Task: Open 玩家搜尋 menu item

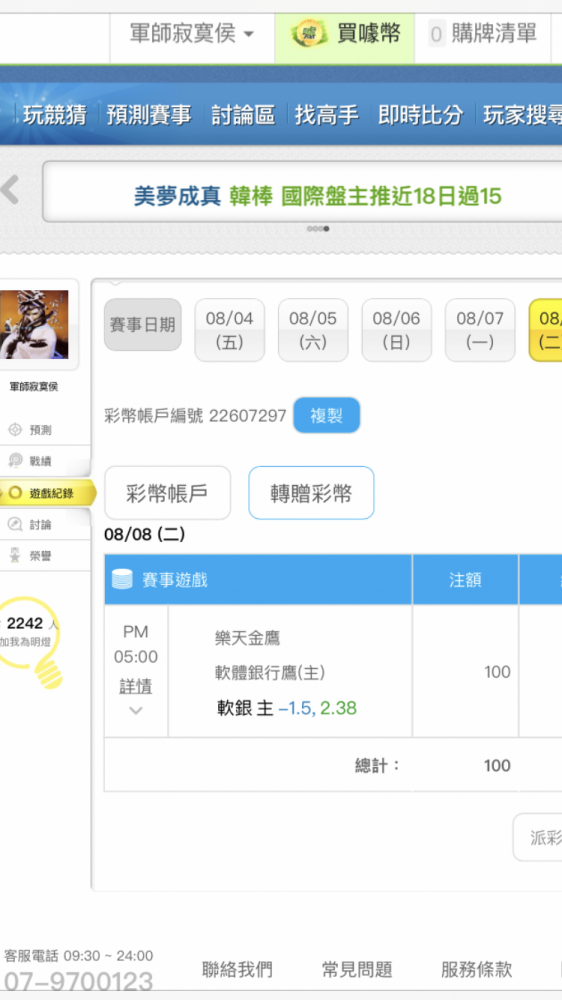Action: [x=522, y=115]
